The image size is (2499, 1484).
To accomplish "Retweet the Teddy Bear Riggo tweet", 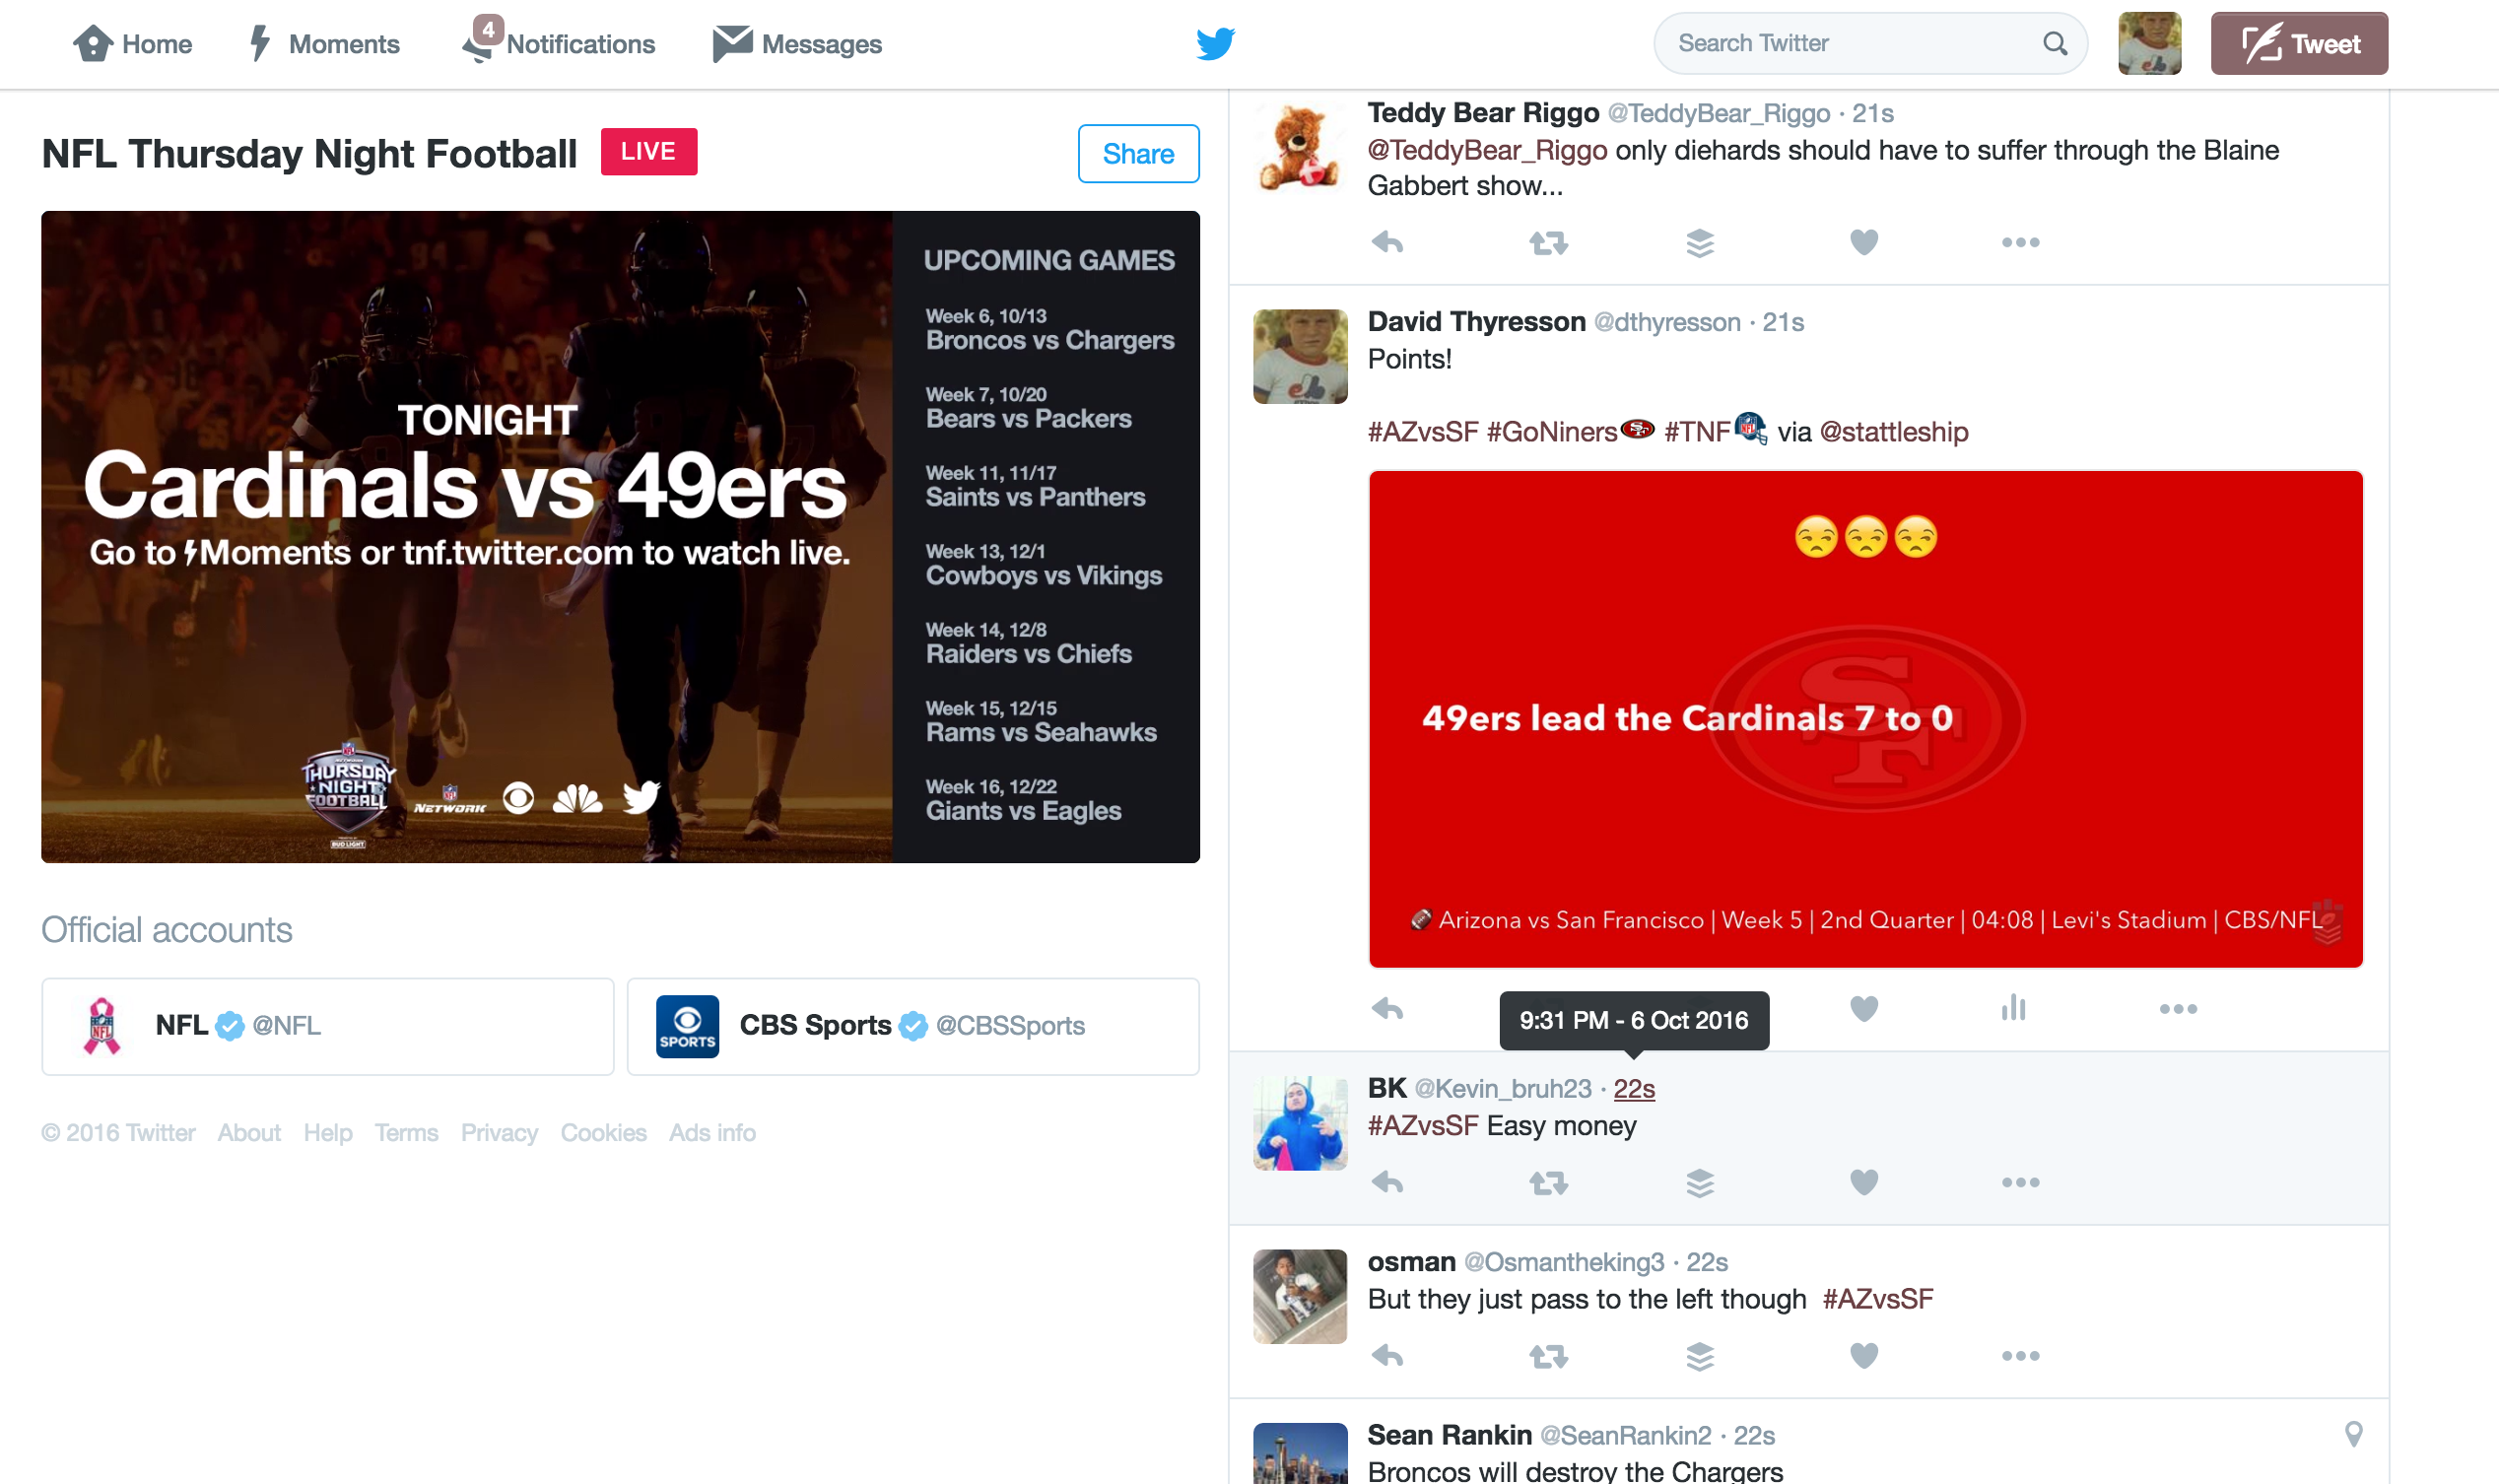I will click(x=1548, y=242).
